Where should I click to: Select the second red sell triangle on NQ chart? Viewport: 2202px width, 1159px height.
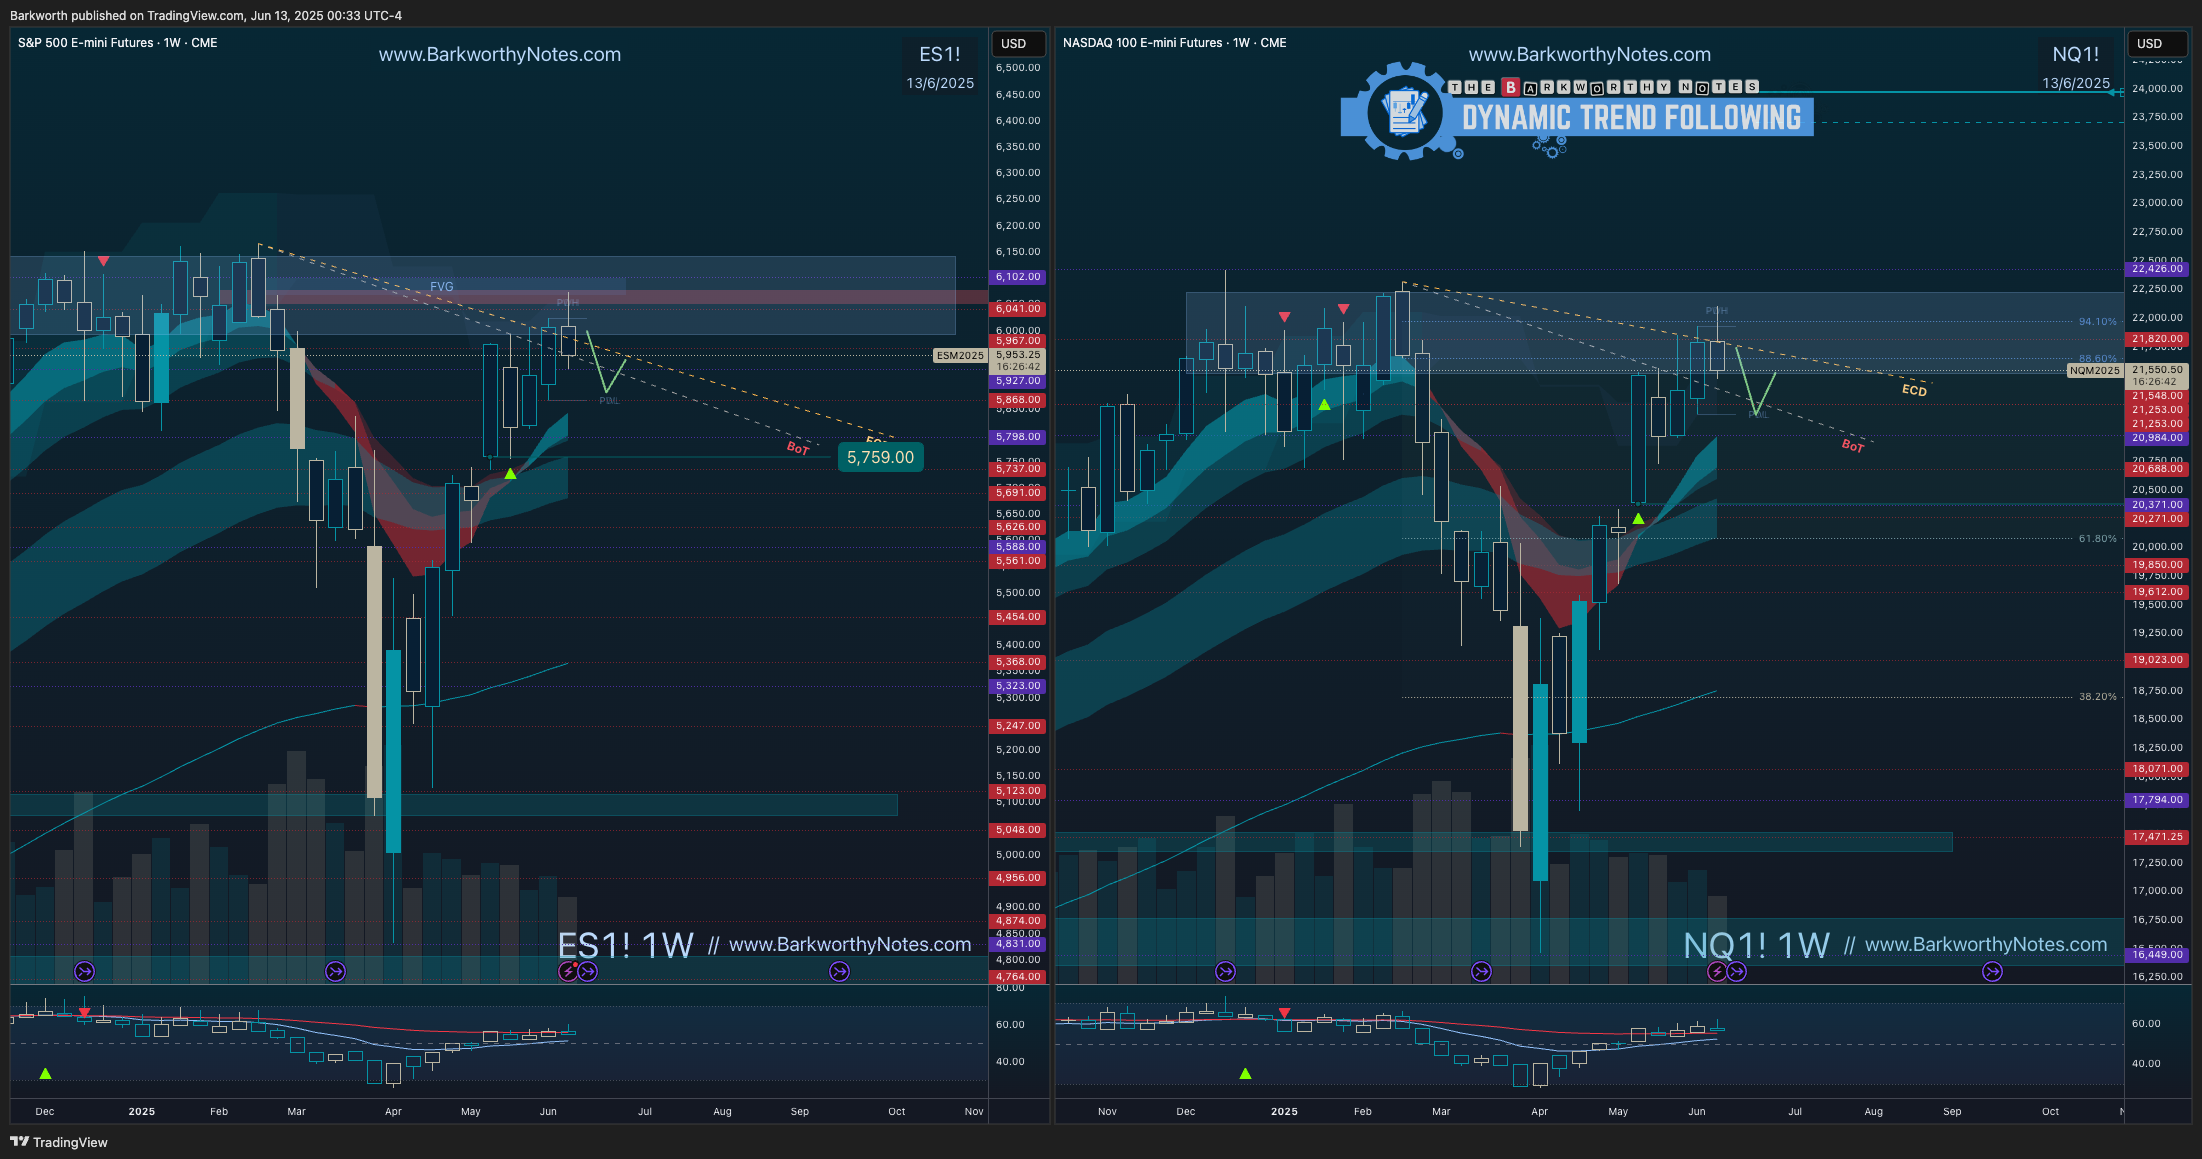1343,309
